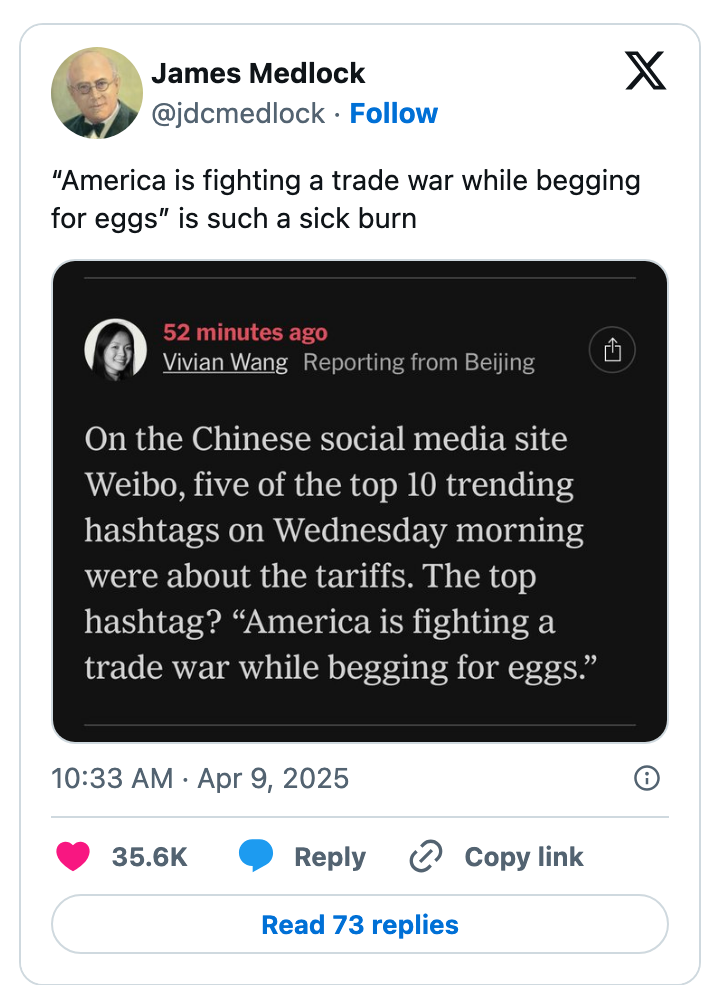Click the Vivian Wang byline link
This screenshot has width=722, height=1006.
pyautogui.click(x=226, y=363)
